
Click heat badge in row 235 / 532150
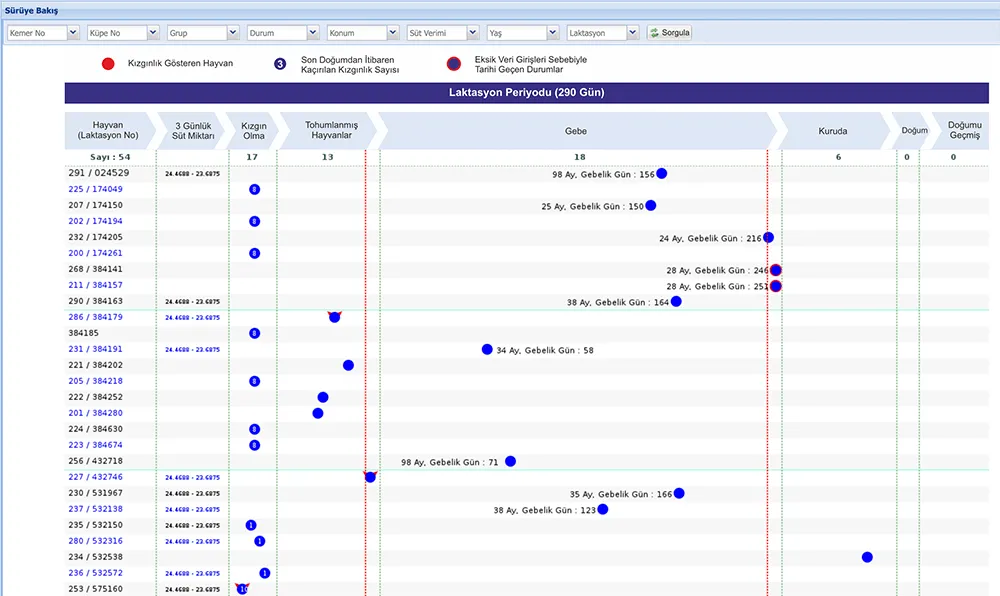(250, 525)
